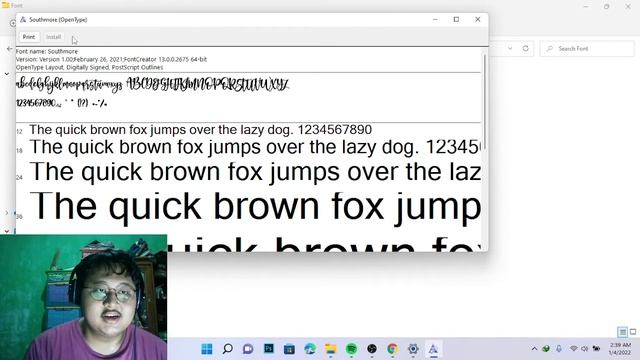
Task: Open Spotify from the taskbar
Action: click(x=351, y=349)
